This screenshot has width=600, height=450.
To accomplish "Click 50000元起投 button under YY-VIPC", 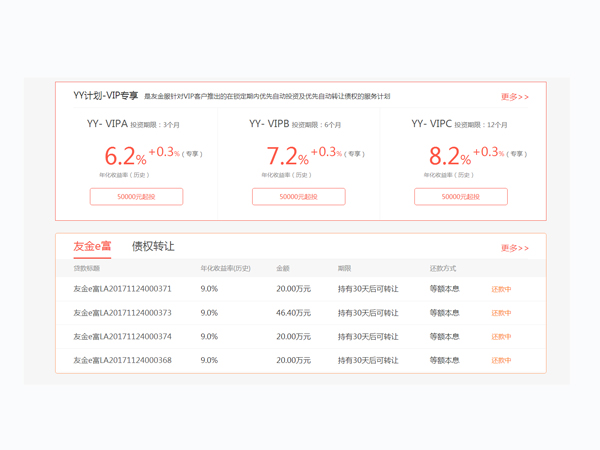I will [461, 197].
